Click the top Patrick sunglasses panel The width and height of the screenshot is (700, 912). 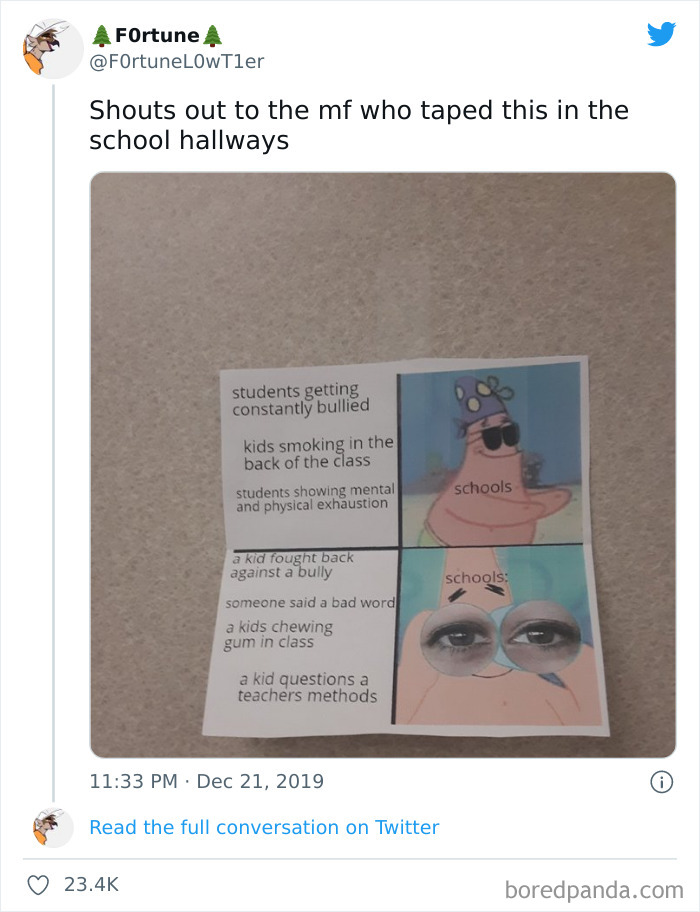(490, 450)
